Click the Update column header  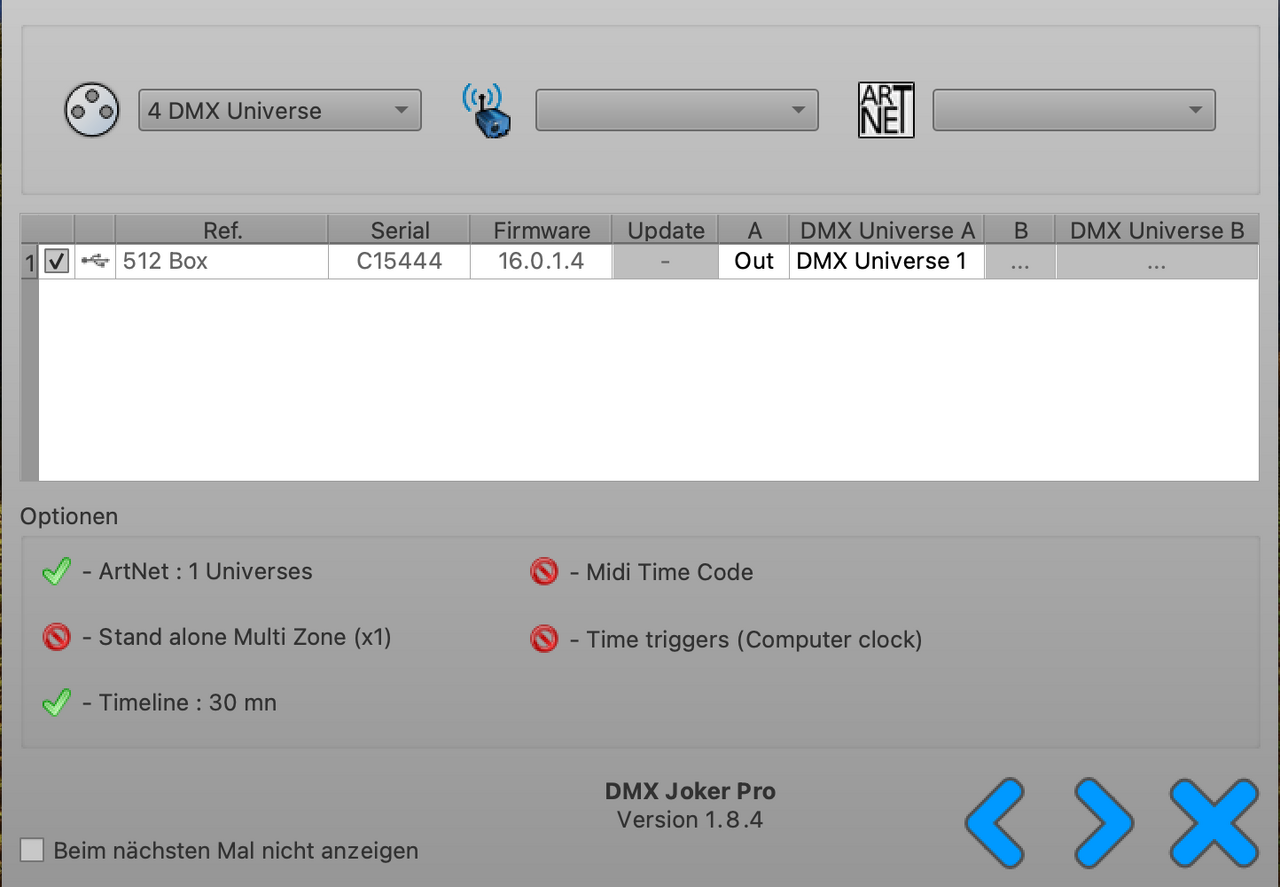(x=666, y=230)
